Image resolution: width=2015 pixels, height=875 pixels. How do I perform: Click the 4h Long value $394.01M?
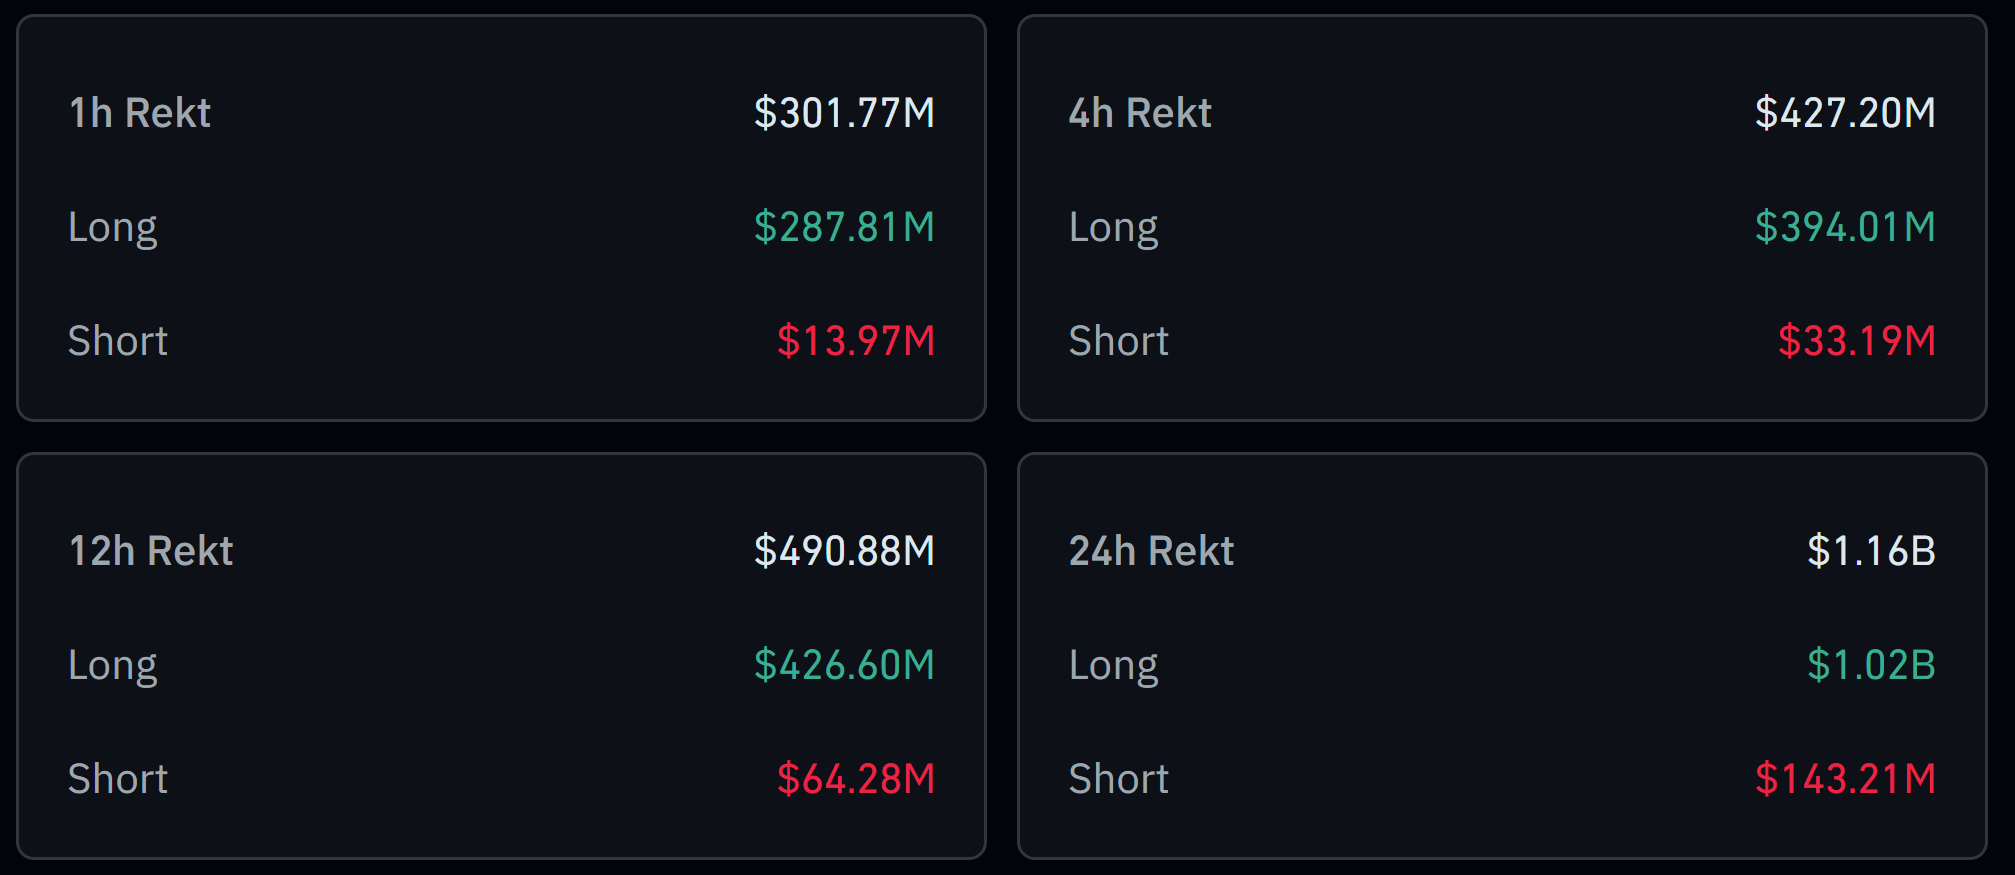1845,227
